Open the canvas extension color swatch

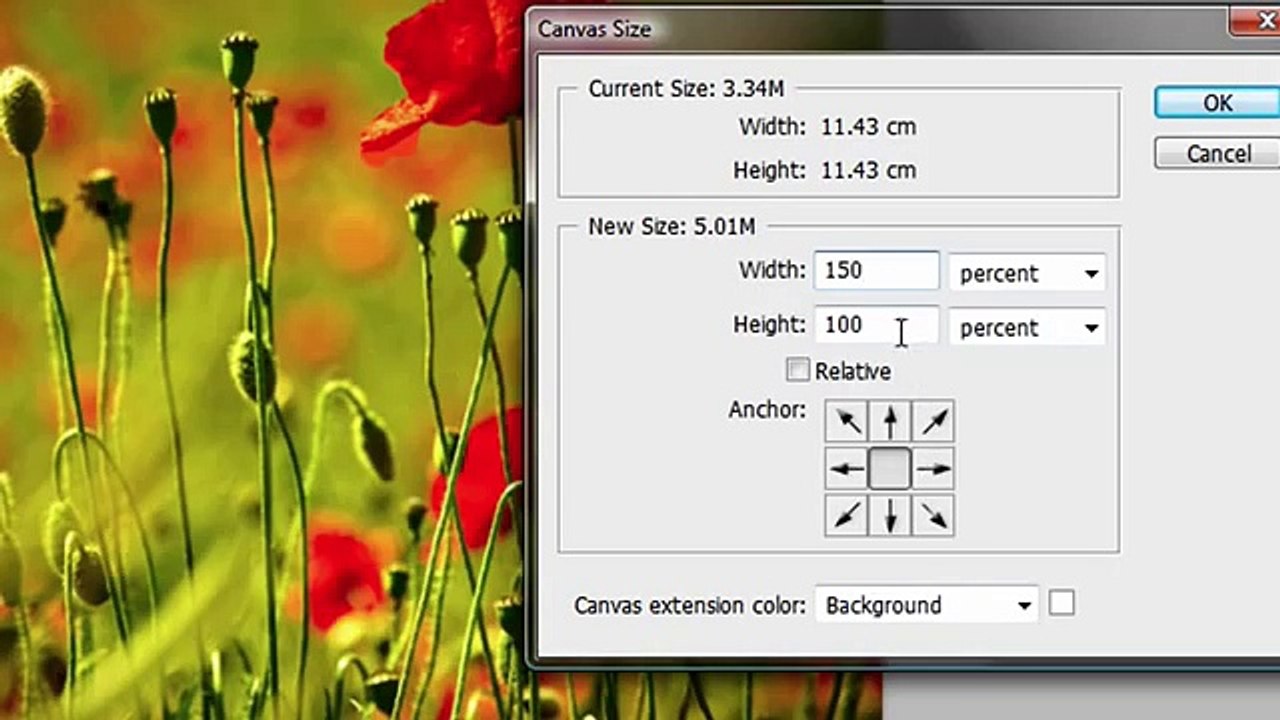(x=1062, y=603)
